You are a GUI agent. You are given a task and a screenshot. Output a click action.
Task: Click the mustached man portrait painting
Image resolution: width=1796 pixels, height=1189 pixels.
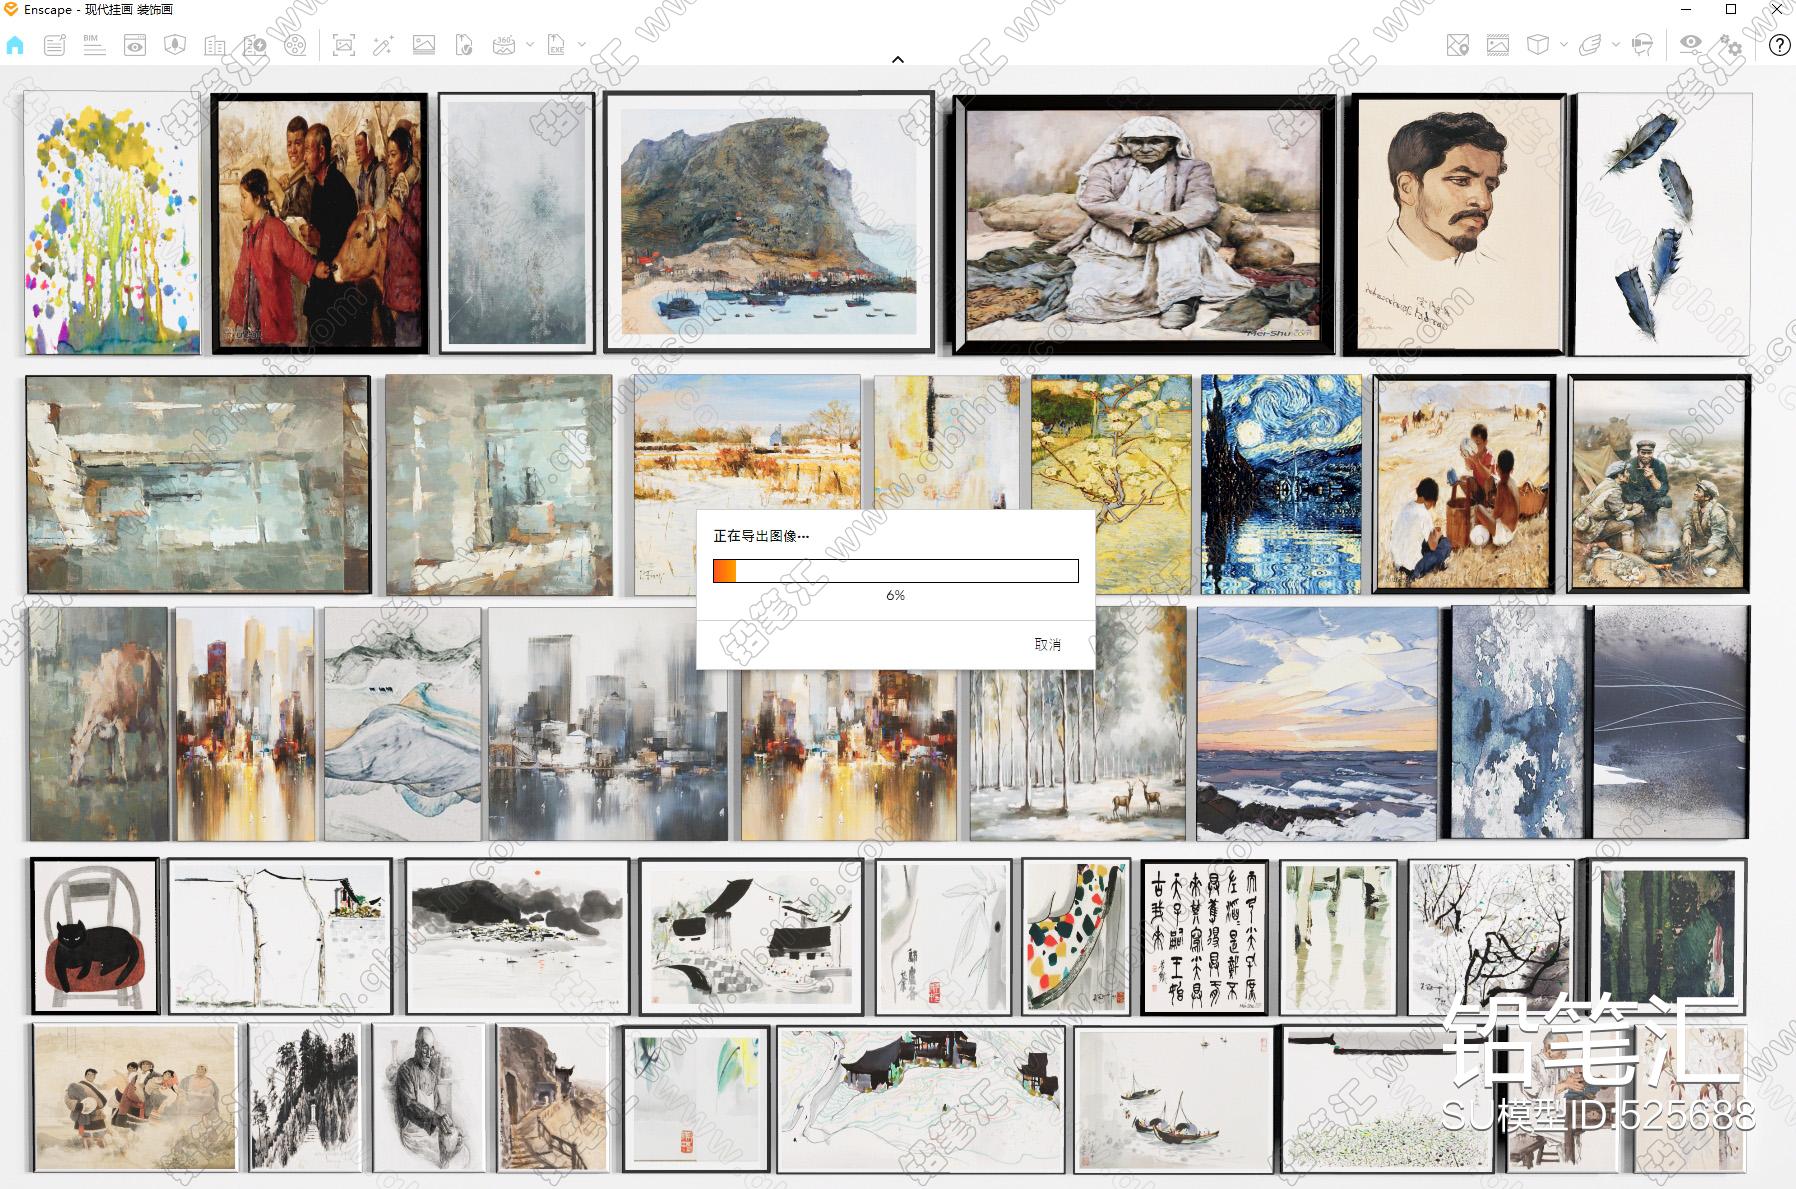pos(1455,224)
